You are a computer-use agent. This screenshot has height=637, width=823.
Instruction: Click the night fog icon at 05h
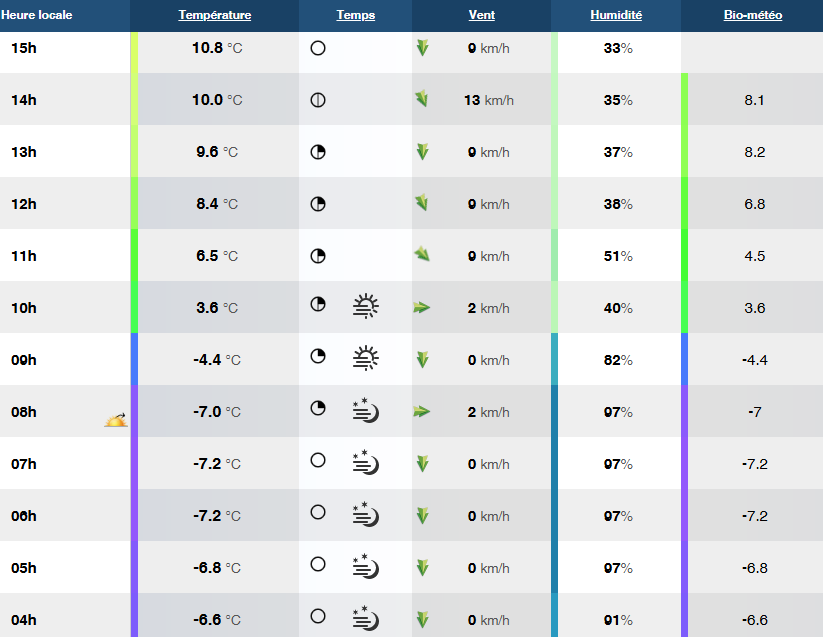tap(366, 567)
